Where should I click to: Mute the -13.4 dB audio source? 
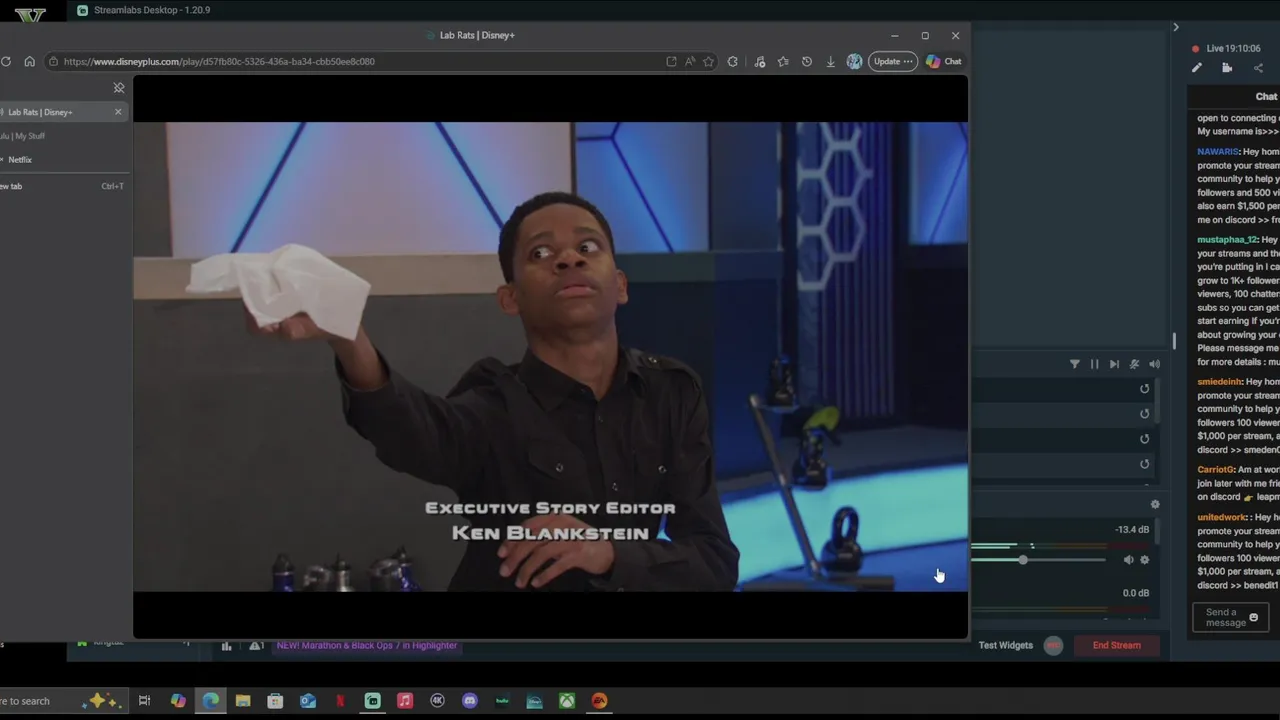[1128, 560]
